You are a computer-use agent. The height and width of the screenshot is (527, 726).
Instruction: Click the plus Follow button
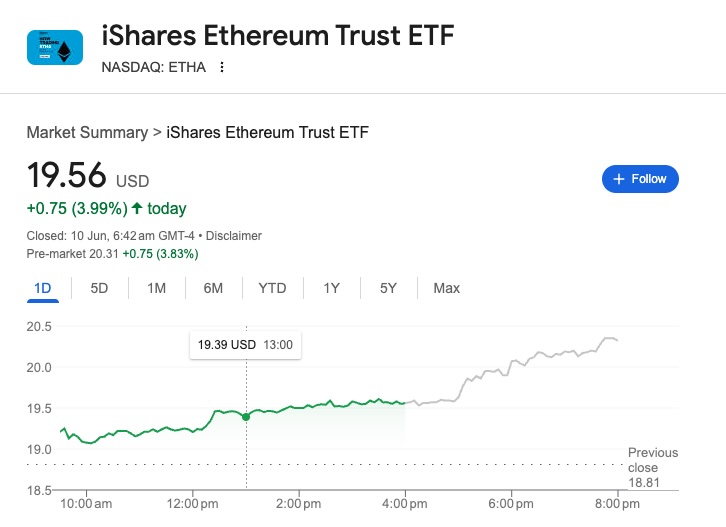640,179
